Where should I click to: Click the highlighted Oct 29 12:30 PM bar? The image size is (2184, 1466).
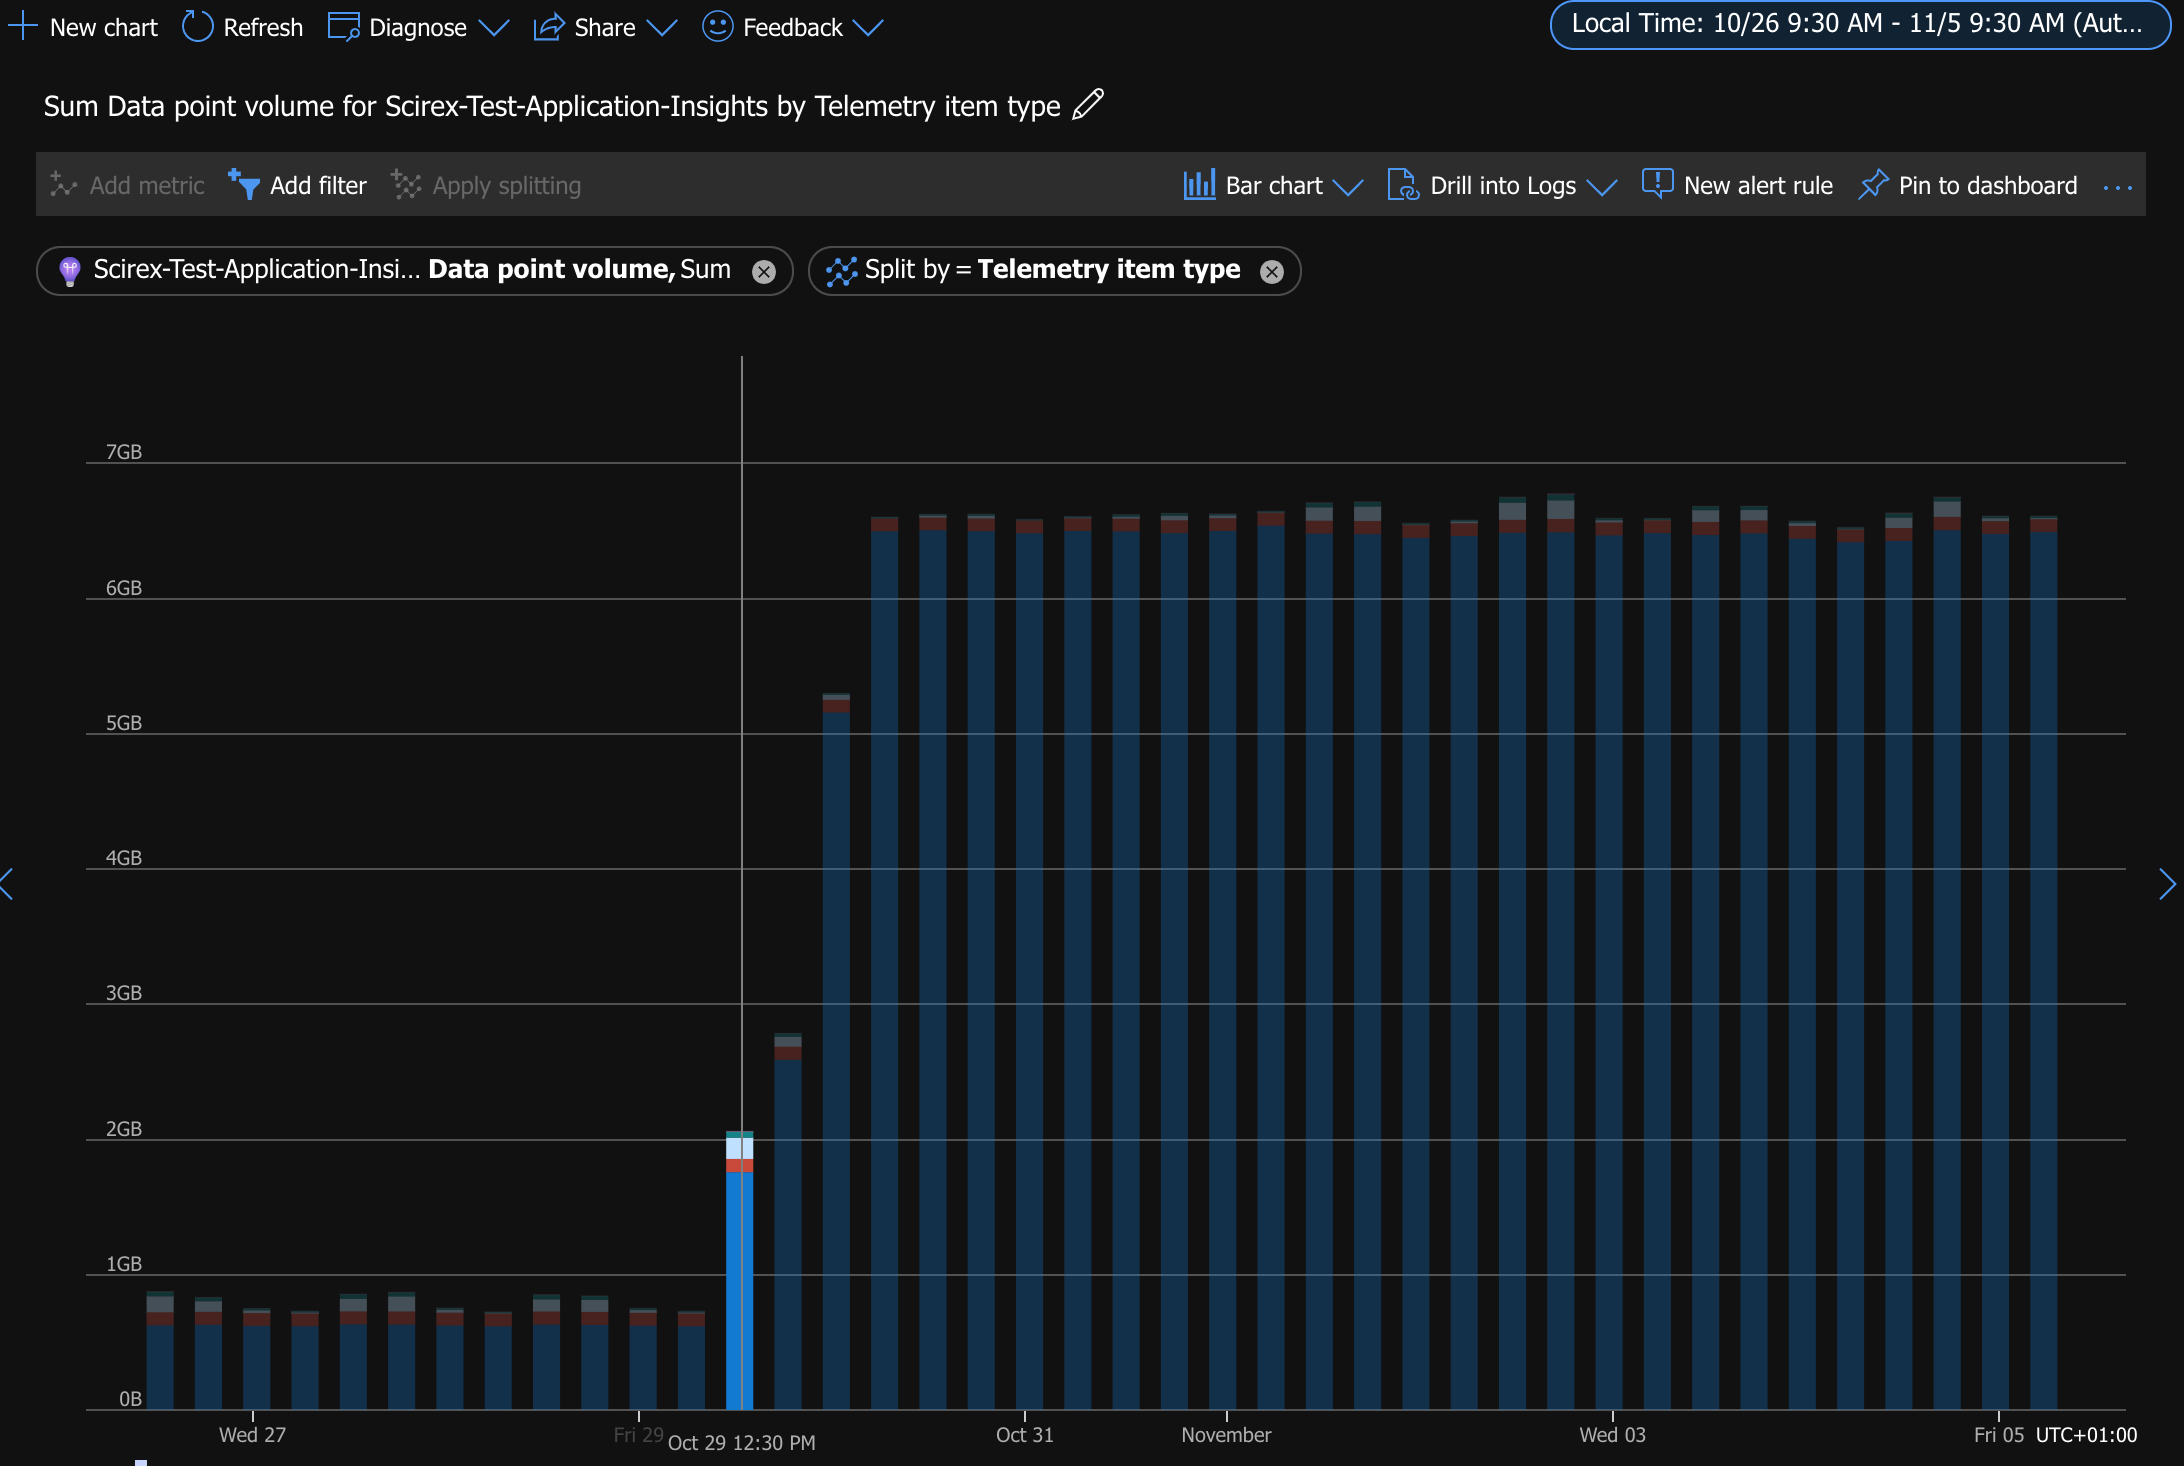(x=739, y=1270)
